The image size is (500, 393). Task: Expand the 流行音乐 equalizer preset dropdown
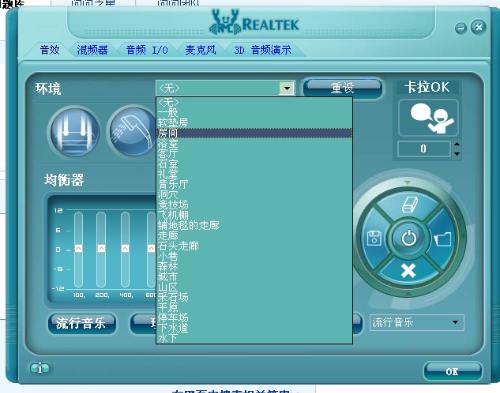tap(455, 322)
